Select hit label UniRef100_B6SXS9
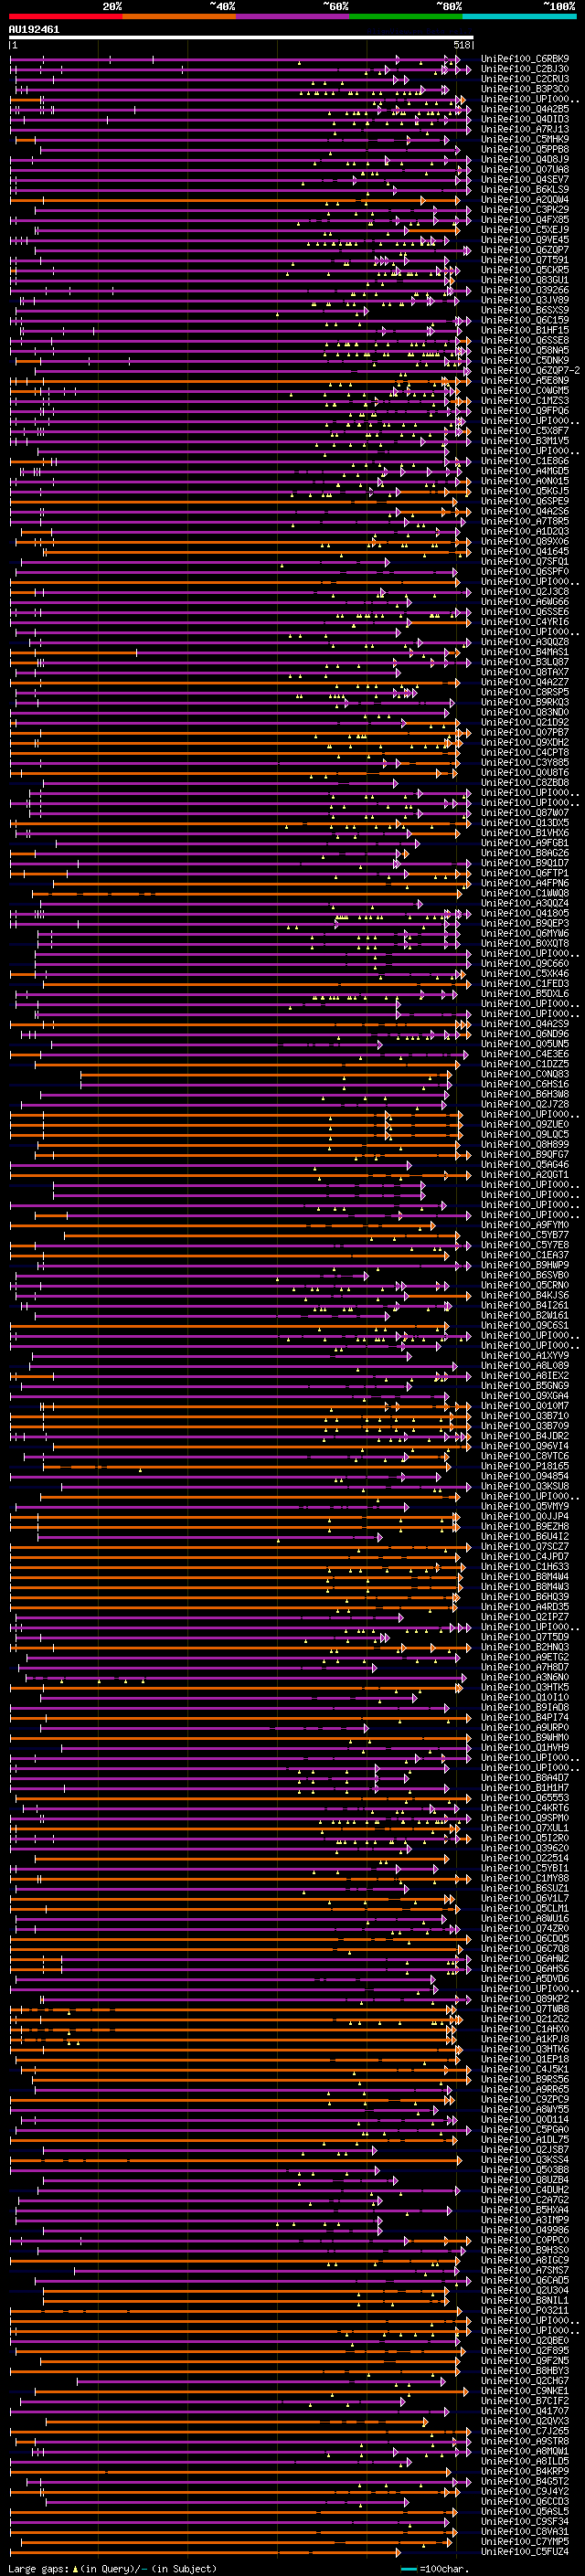Image resolution: width=585 pixels, height=2576 pixels. click(525, 310)
